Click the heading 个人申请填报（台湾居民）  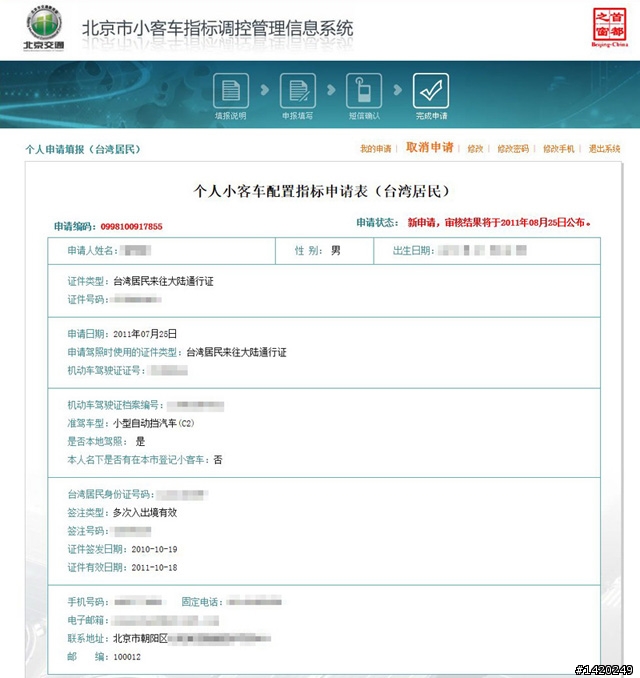83,150
